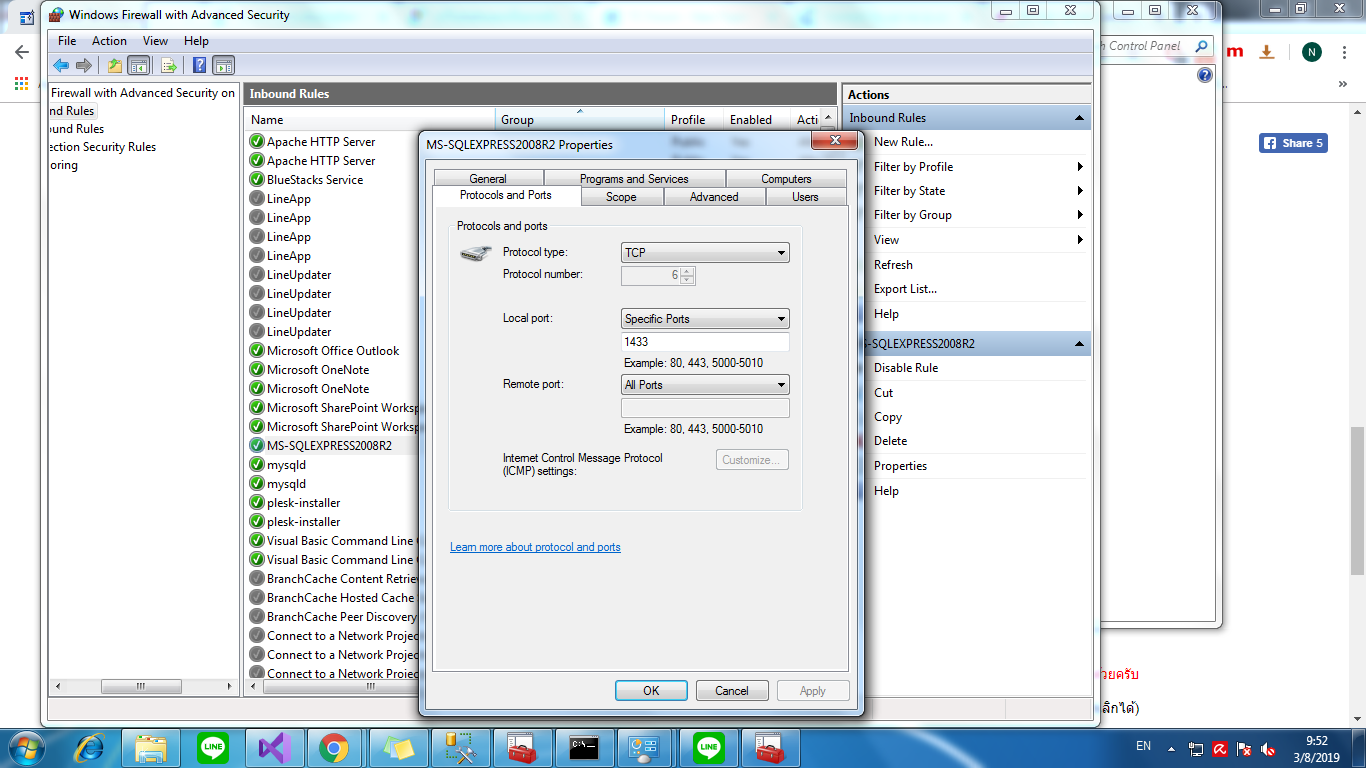Click the network port icon beside Protocol type
The width and height of the screenshot is (1366, 768).
click(476, 254)
